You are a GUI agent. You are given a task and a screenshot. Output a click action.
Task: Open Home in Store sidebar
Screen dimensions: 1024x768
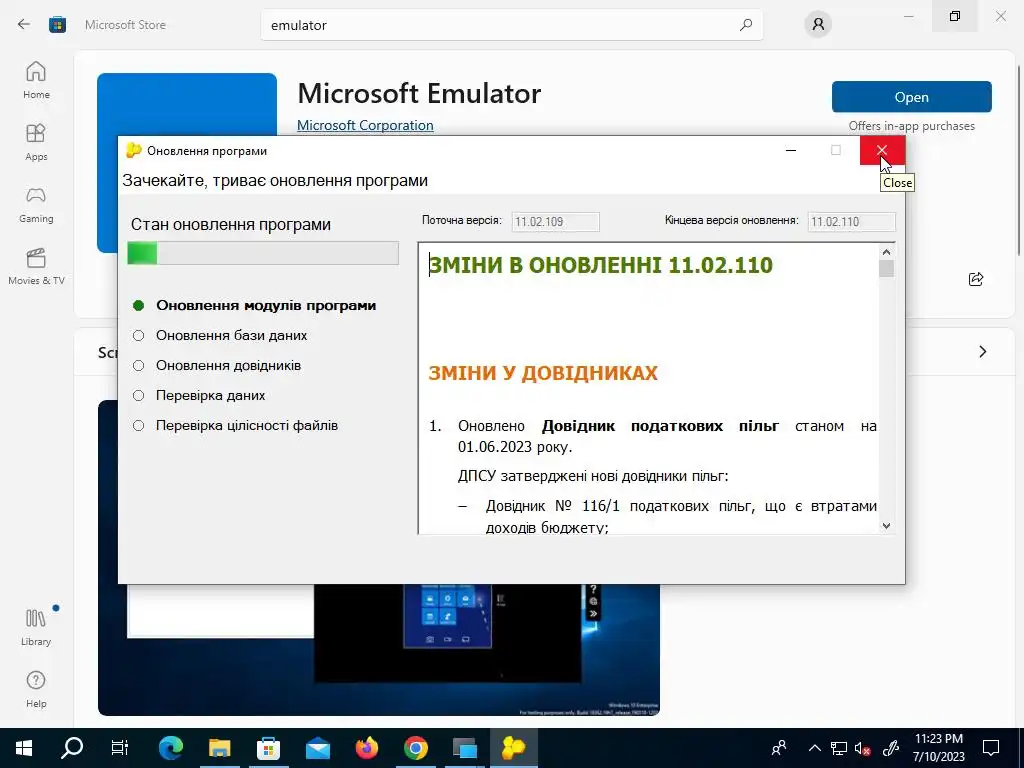coord(36,80)
